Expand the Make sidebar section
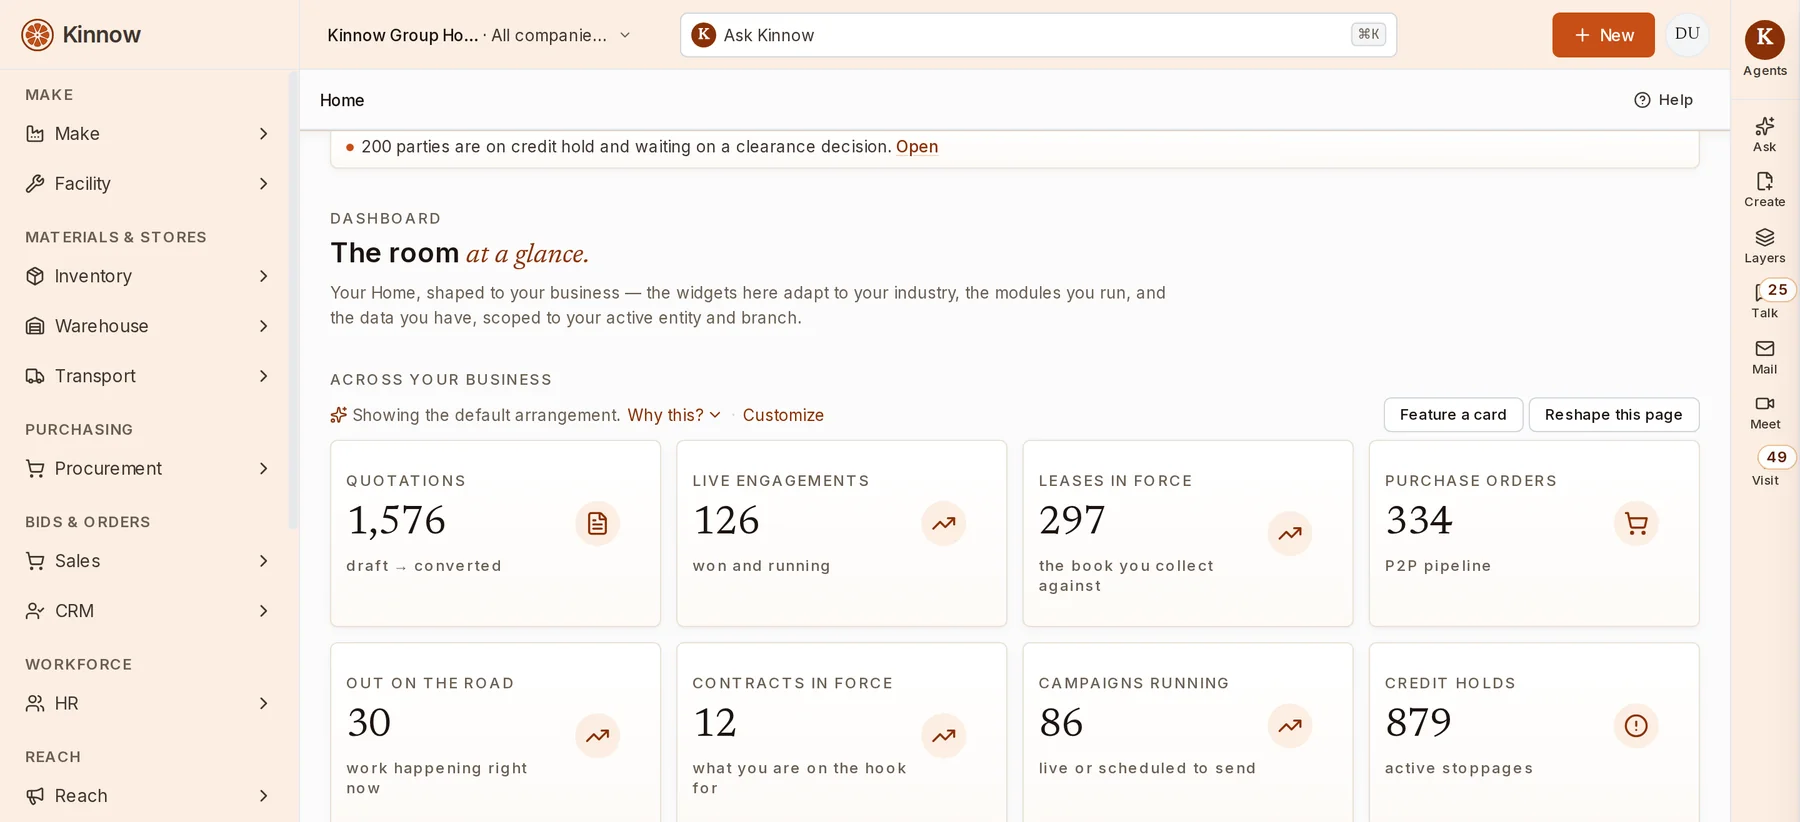Image resolution: width=1800 pixels, height=822 pixels. coord(148,134)
